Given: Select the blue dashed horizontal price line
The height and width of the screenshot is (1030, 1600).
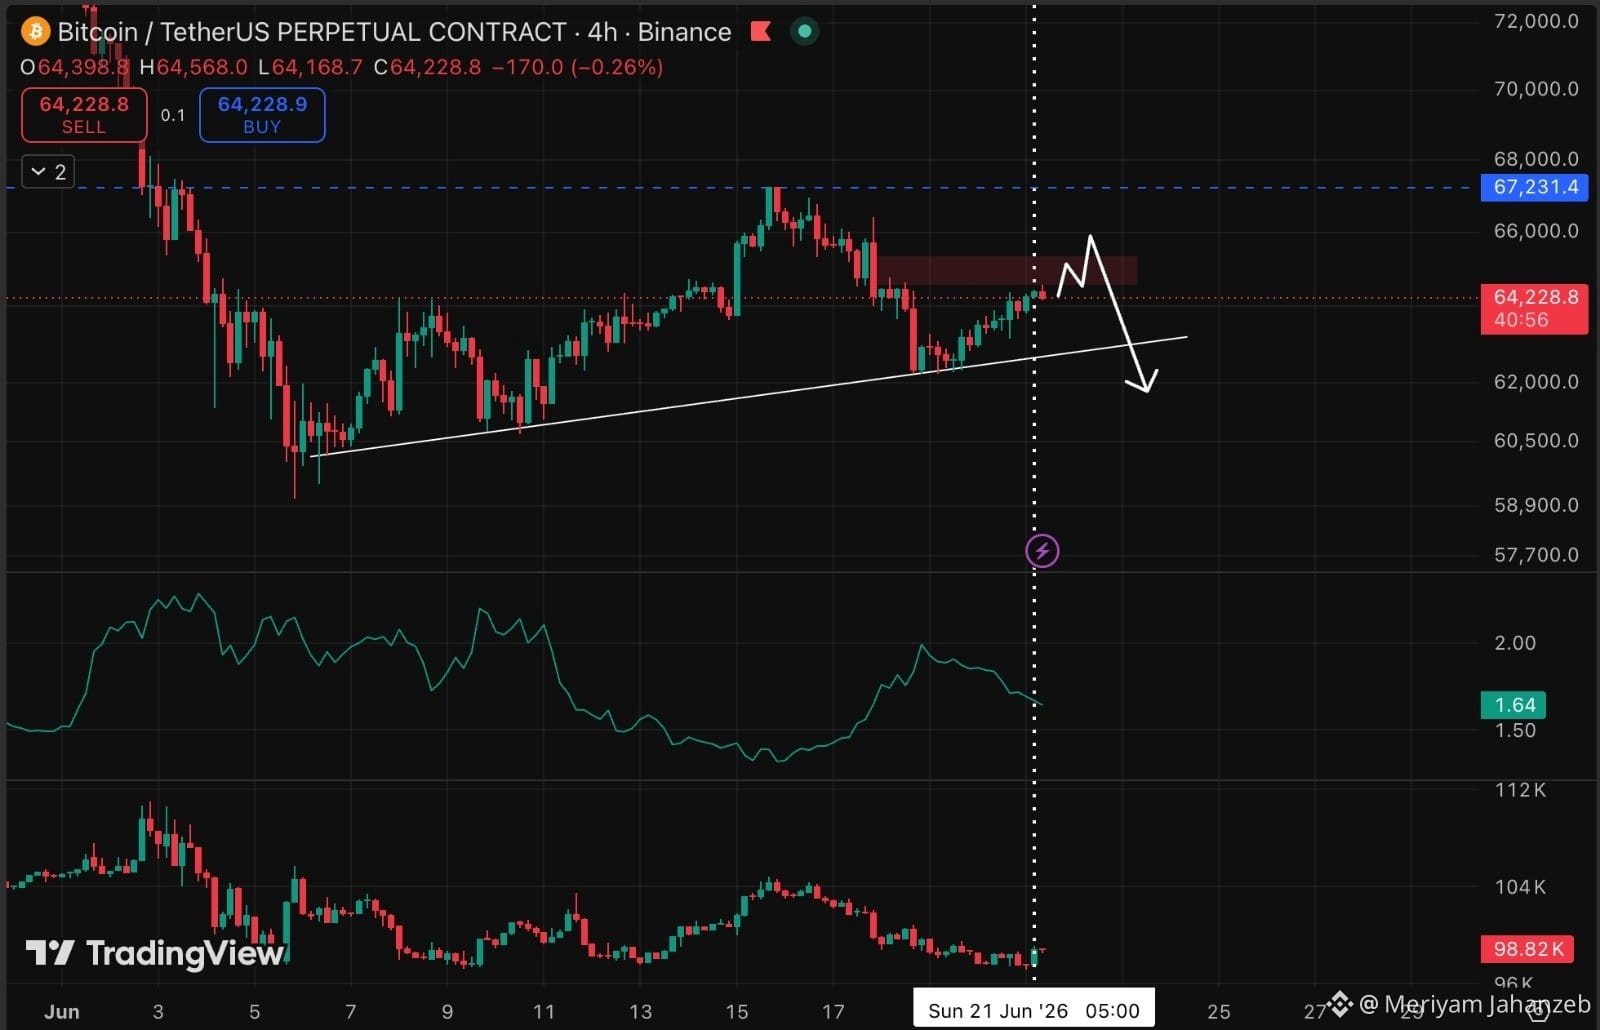Looking at the screenshot, I should click(x=742, y=187).
